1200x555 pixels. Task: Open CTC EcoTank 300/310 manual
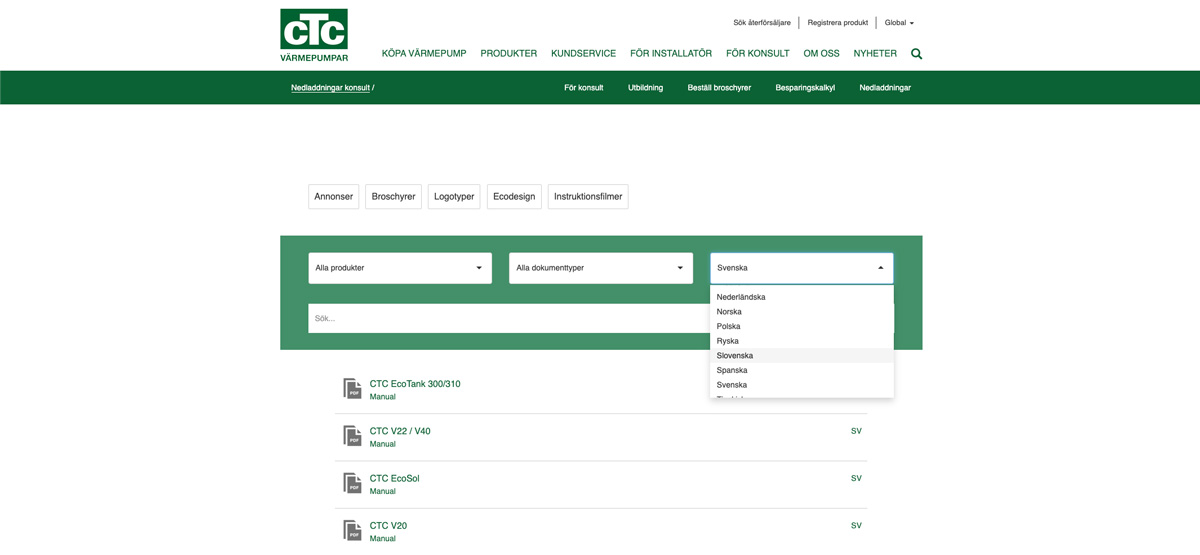tap(415, 384)
